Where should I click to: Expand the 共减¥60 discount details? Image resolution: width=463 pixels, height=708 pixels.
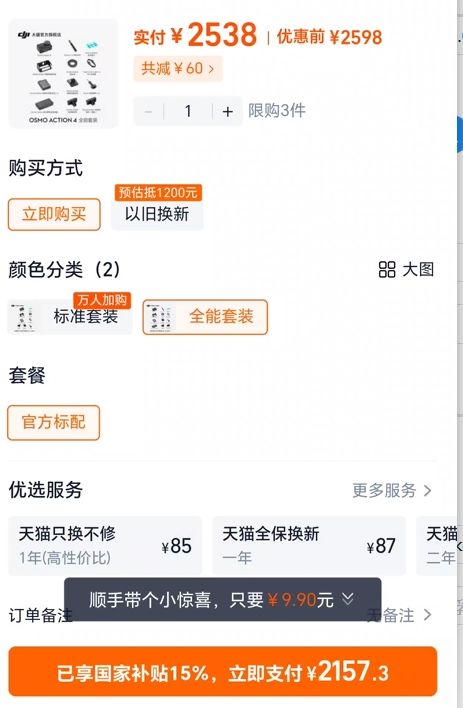click(178, 69)
